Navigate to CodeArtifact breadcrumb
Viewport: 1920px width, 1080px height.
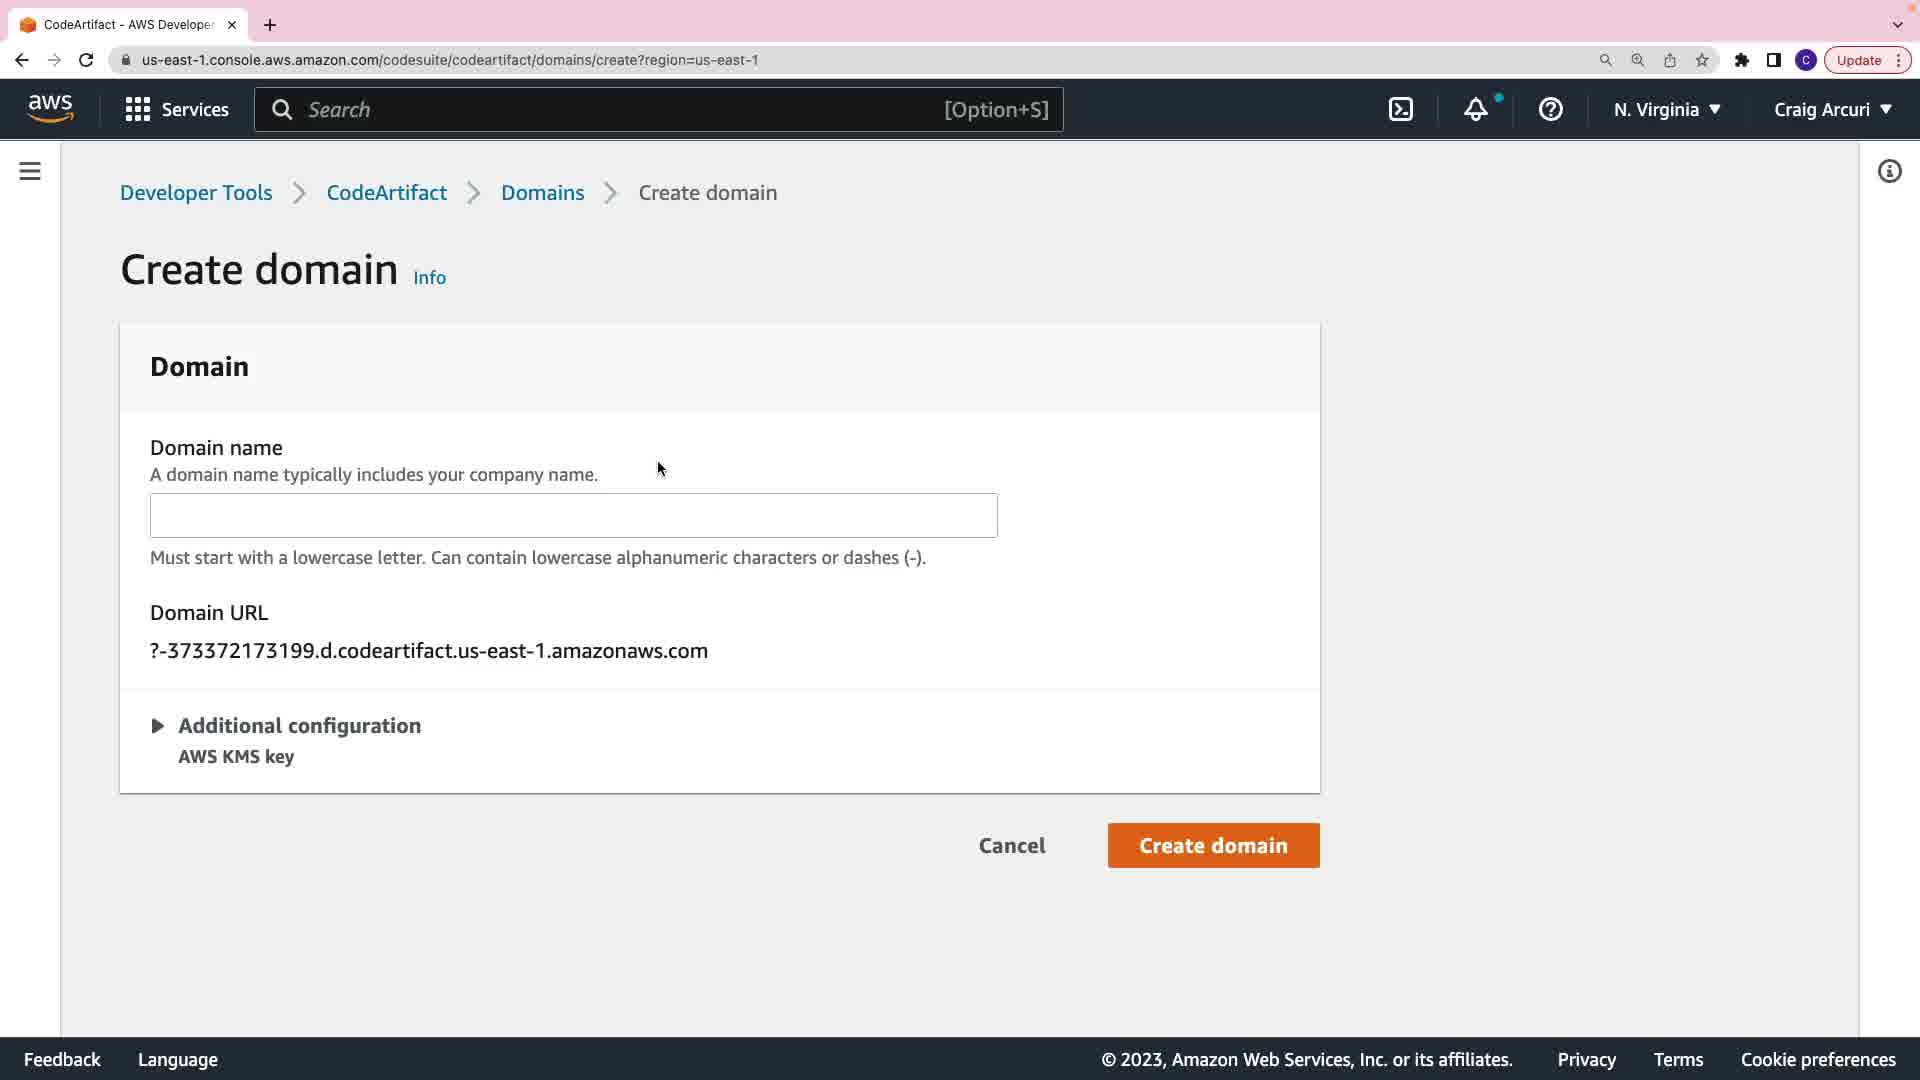pos(386,193)
